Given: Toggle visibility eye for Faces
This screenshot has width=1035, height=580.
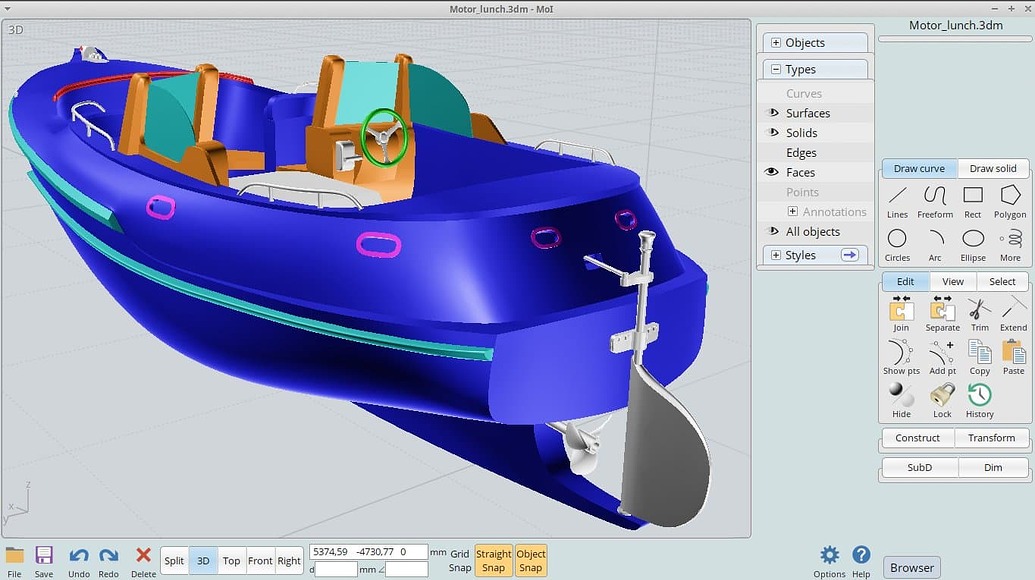Looking at the screenshot, I should 772,172.
